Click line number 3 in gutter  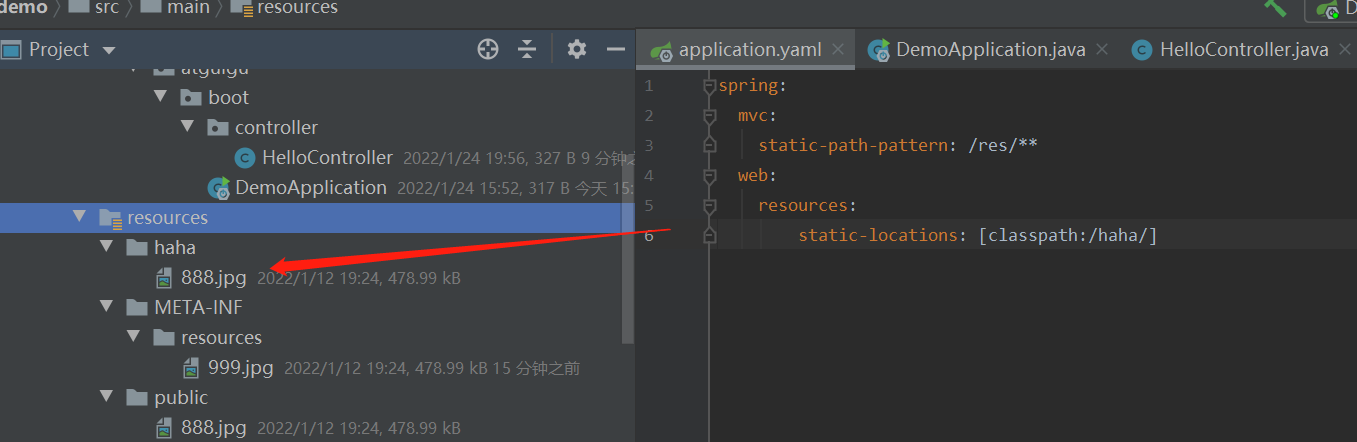[649, 146]
